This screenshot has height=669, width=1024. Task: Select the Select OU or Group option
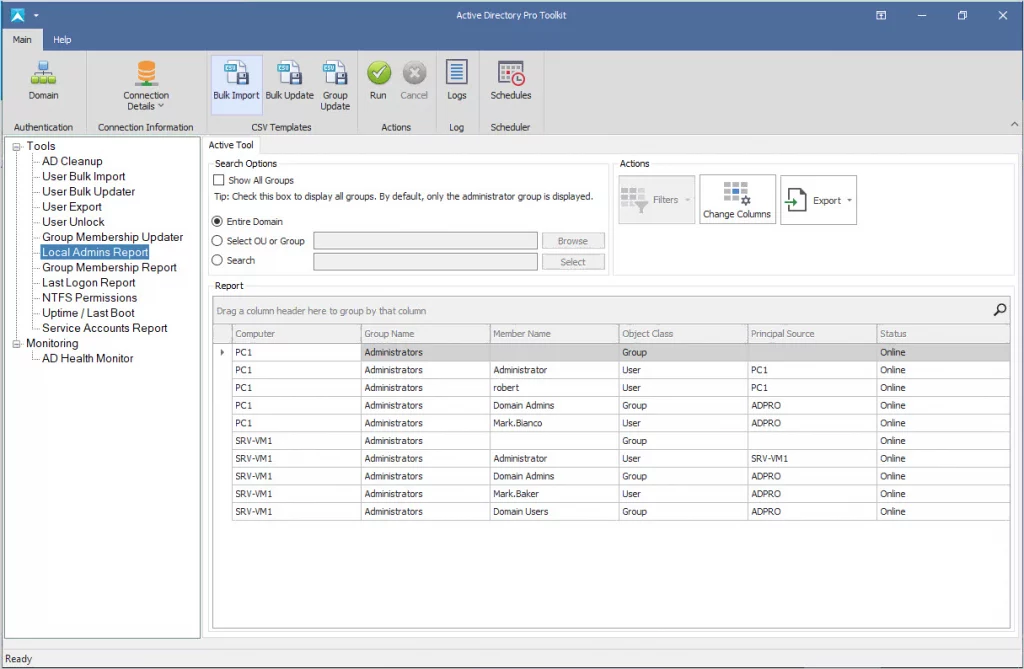point(217,241)
